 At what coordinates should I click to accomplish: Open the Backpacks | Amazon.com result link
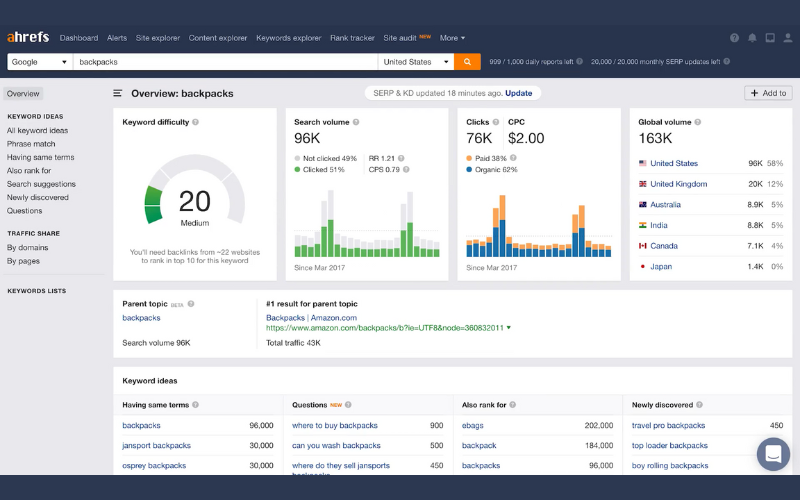click(311, 317)
